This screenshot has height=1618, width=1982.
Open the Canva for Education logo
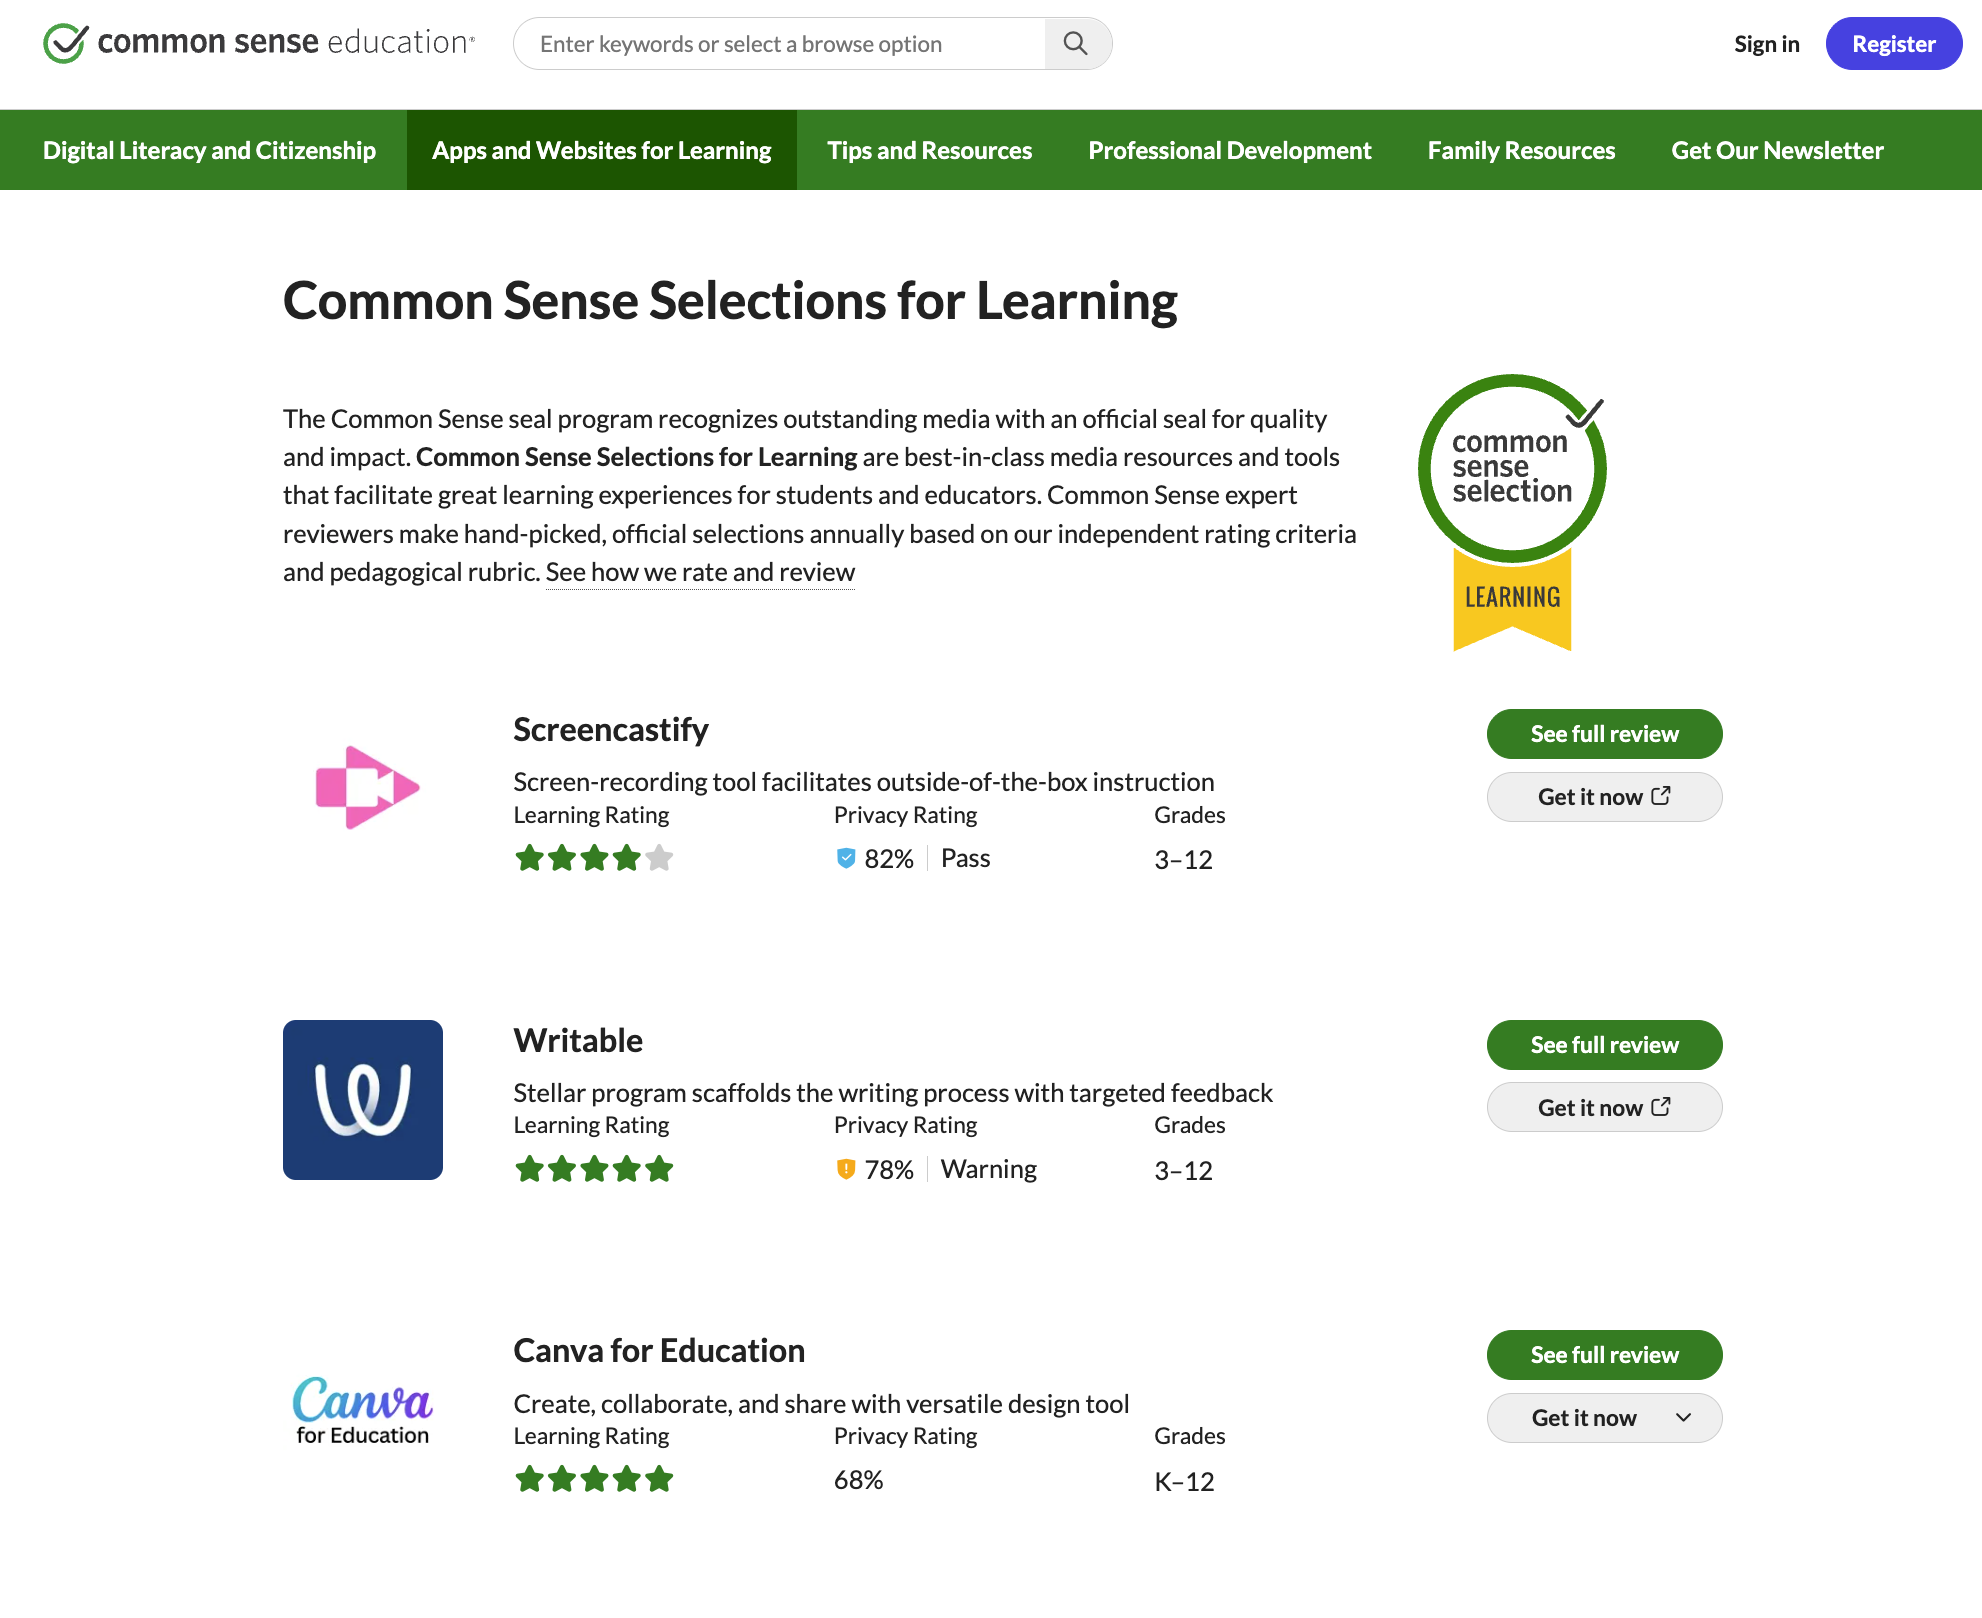[363, 1410]
